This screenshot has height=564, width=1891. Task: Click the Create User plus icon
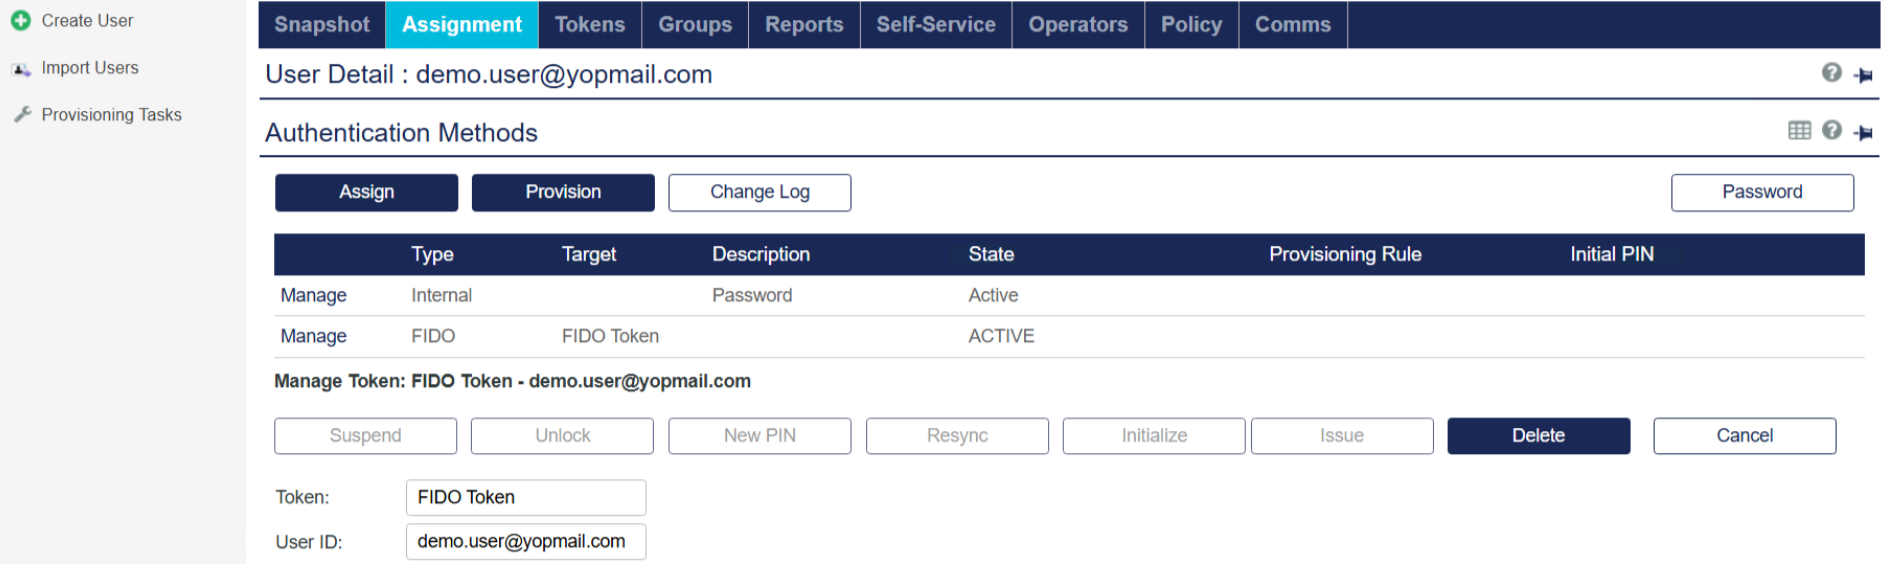point(21,20)
